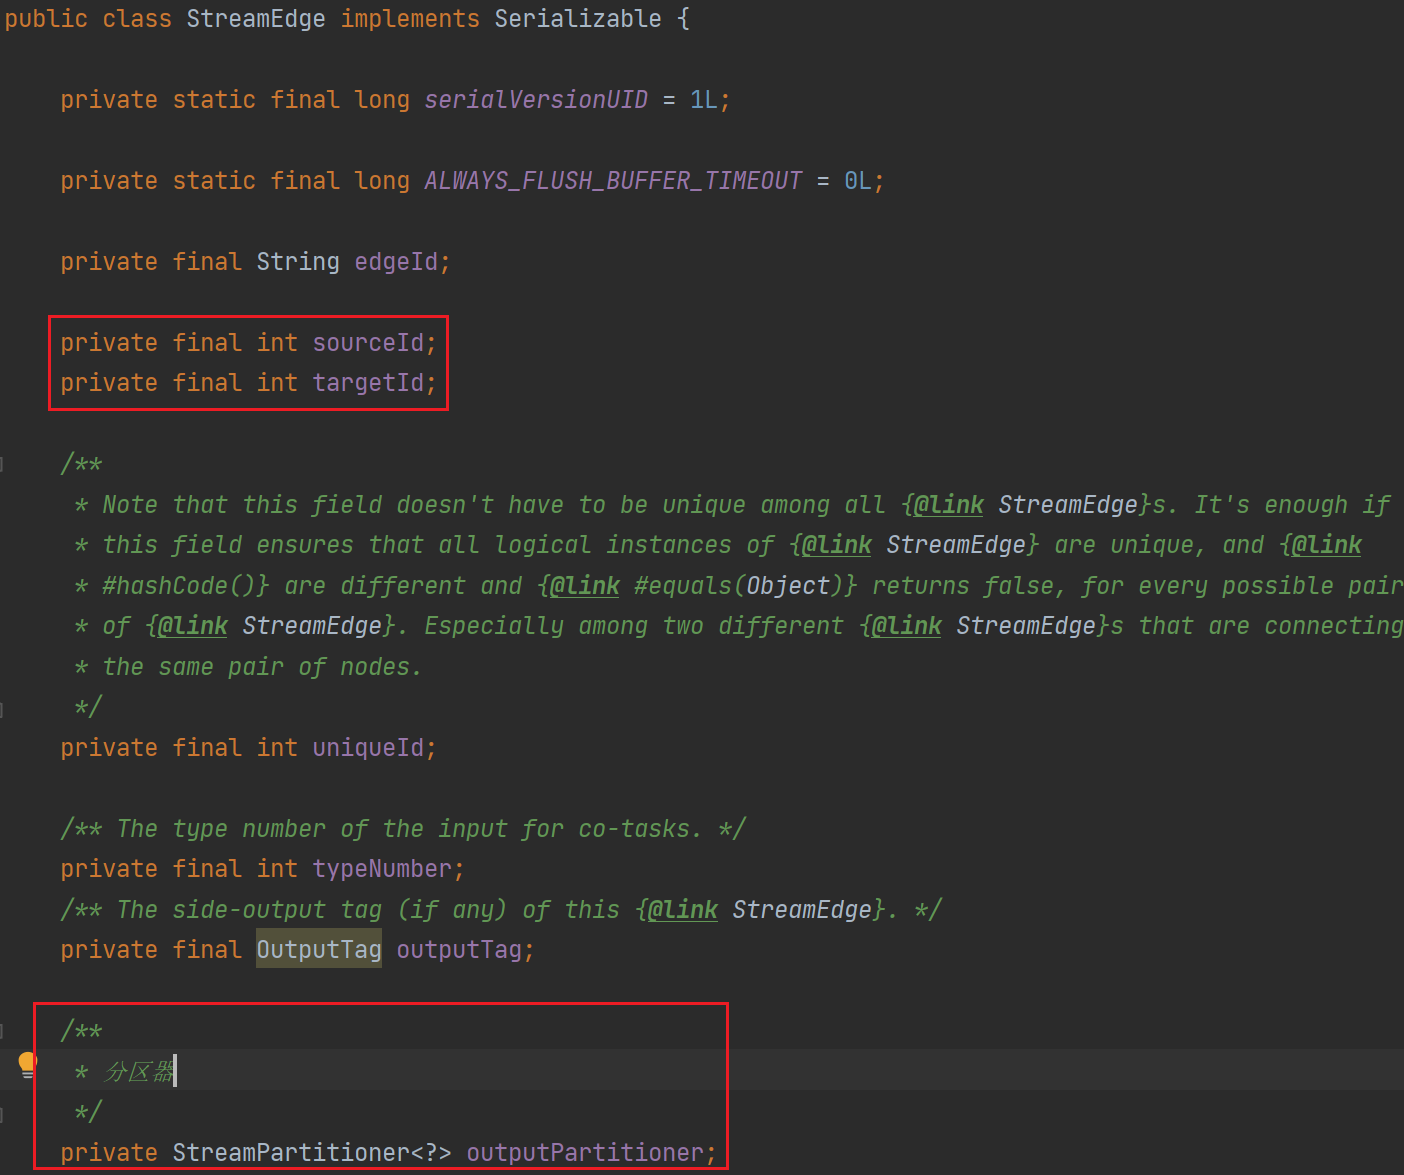This screenshot has width=1404, height=1175.
Task: Click the String type of edgeId
Action: coord(298,262)
